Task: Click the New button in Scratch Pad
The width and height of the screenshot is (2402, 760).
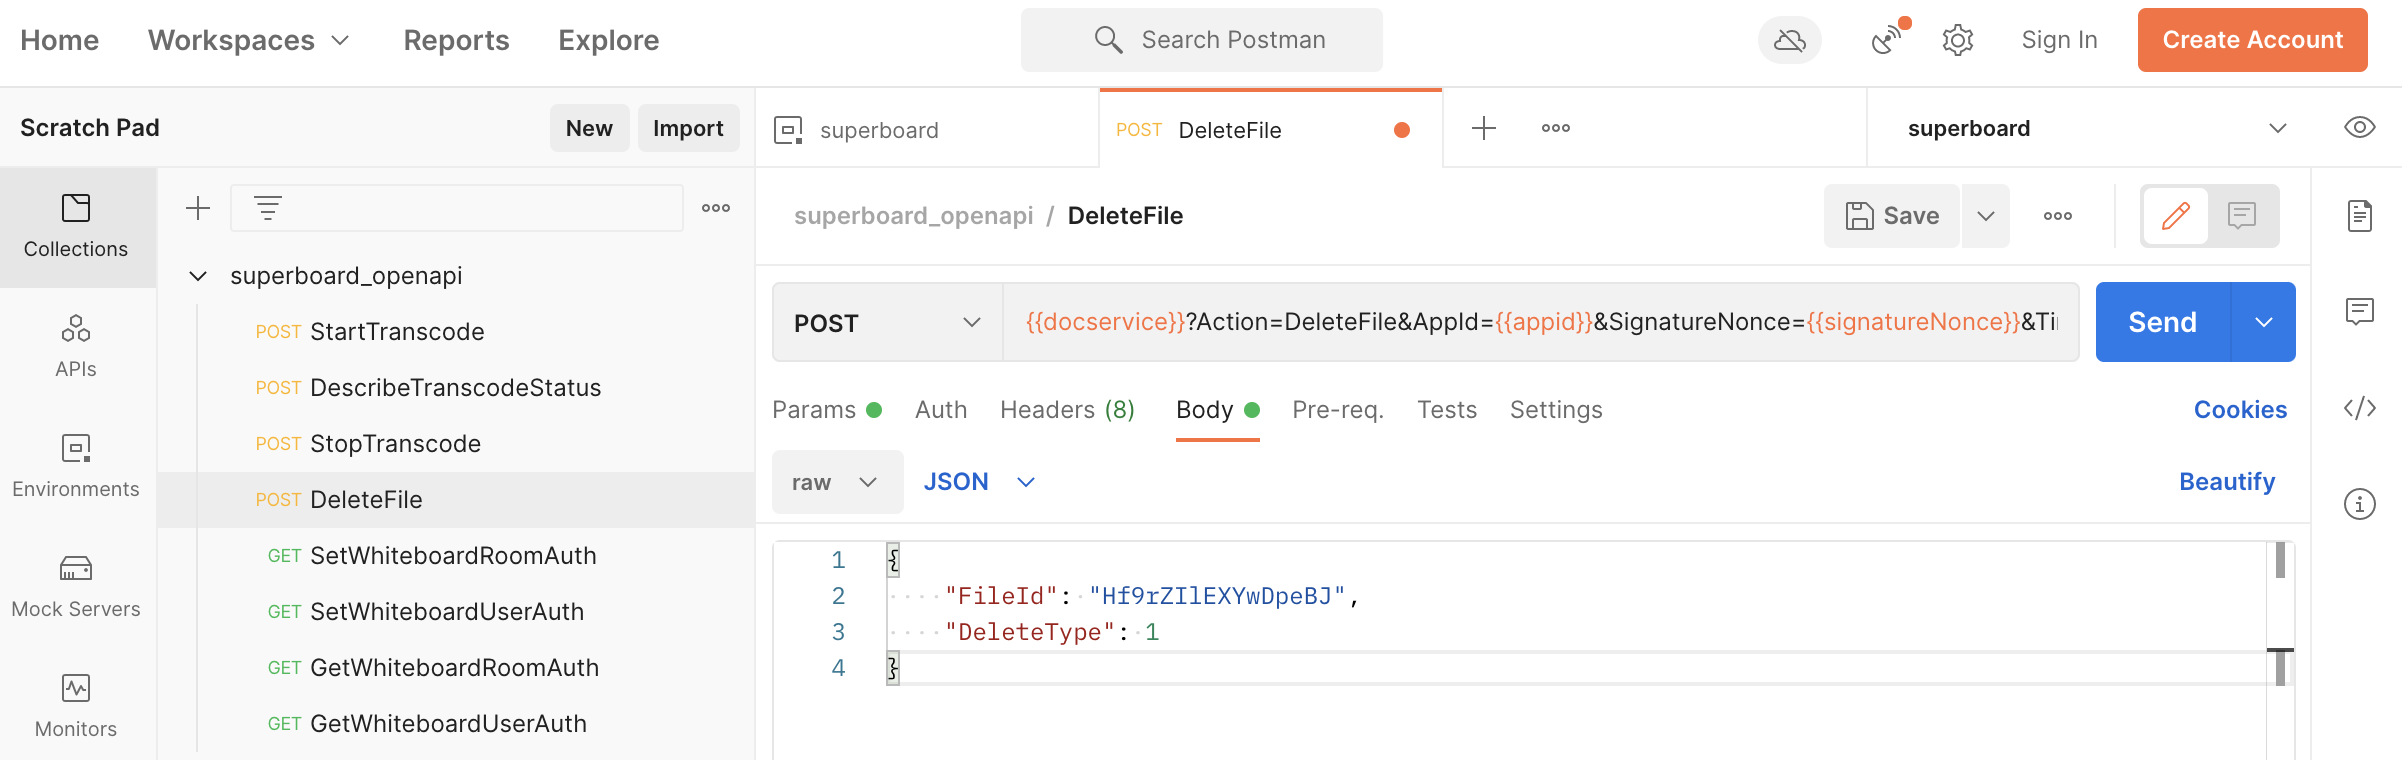Action: click(x=589, y=128)
